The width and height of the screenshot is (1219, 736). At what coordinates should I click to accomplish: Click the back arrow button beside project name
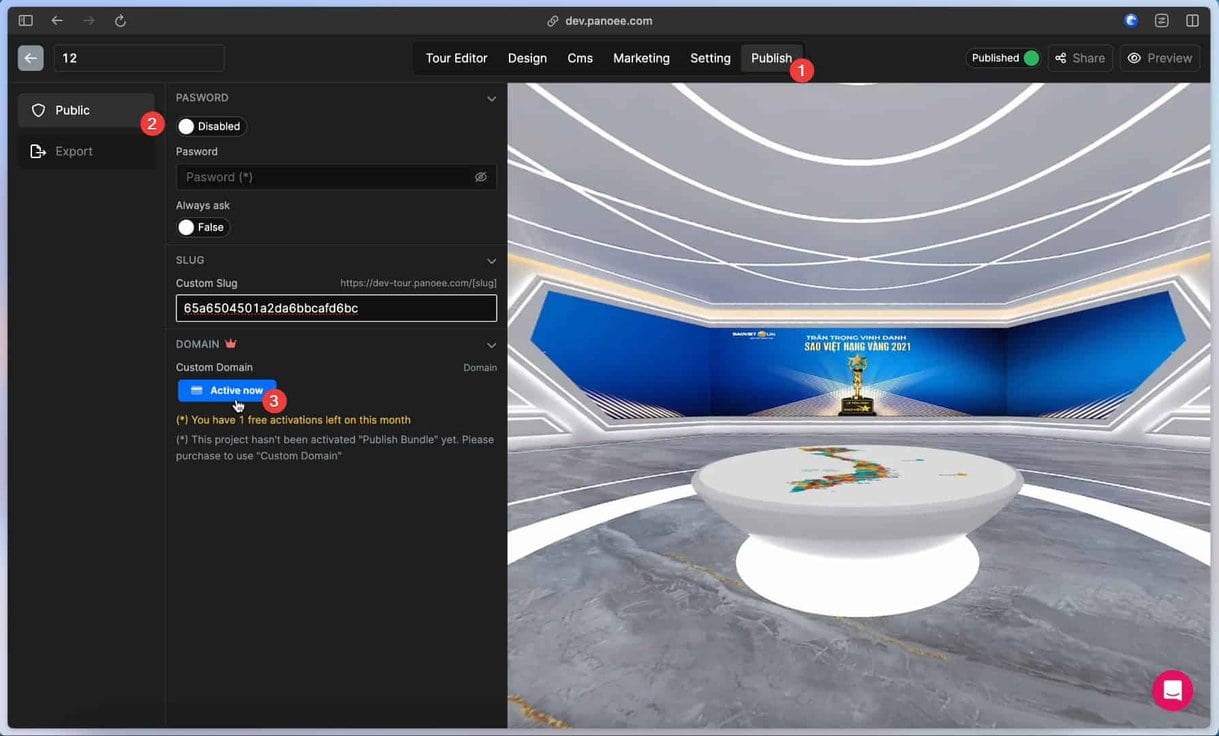click(x=30, y=58)
